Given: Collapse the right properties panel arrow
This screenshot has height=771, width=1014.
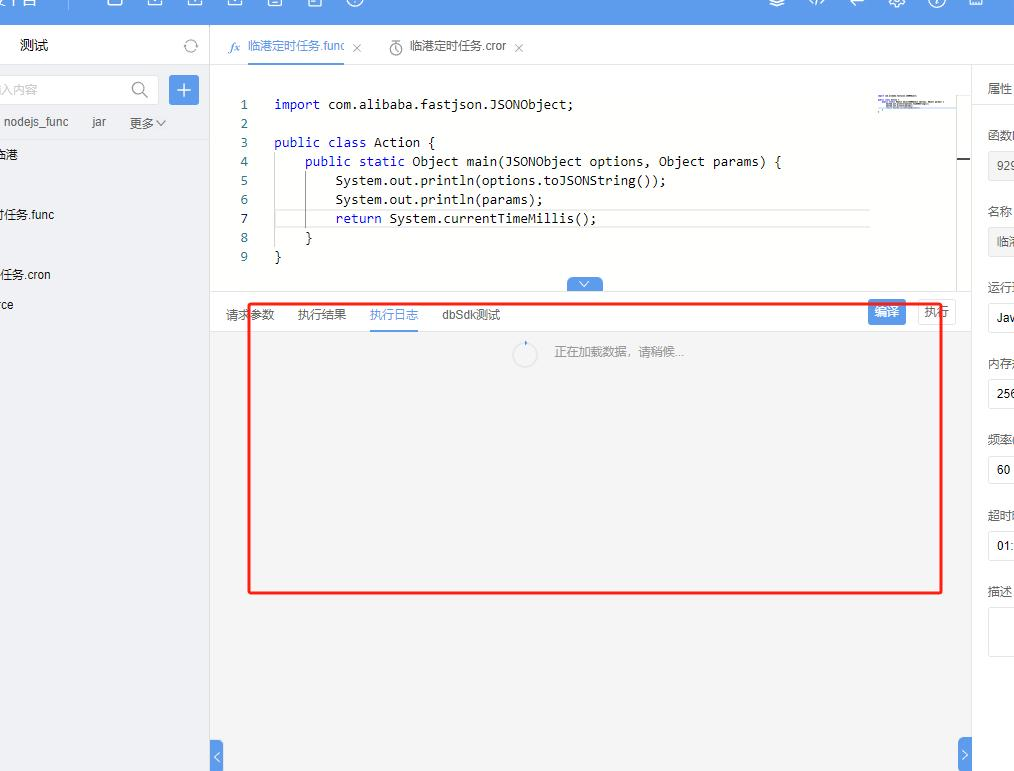Looking at the screenshot, I should click(964, 755).
